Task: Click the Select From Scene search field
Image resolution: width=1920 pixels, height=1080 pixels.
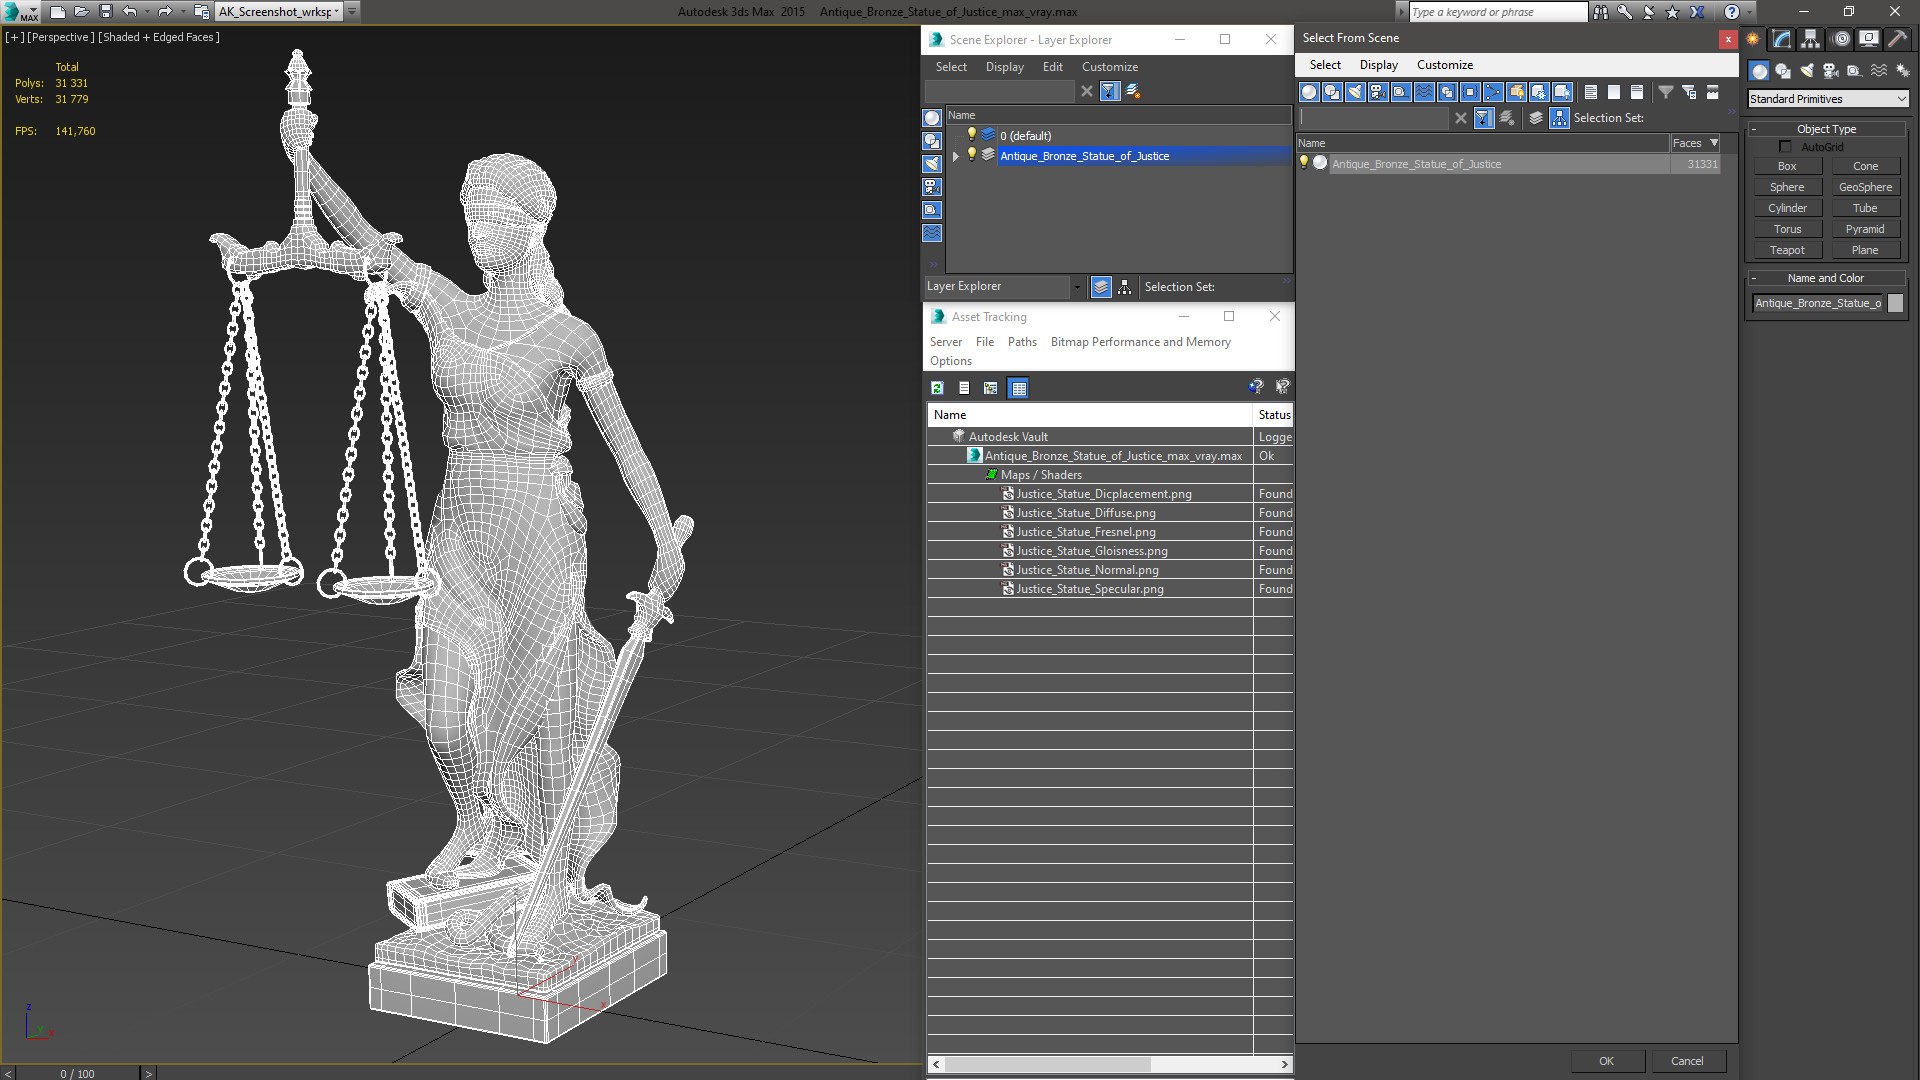Action: click(x=1374, y=118)
